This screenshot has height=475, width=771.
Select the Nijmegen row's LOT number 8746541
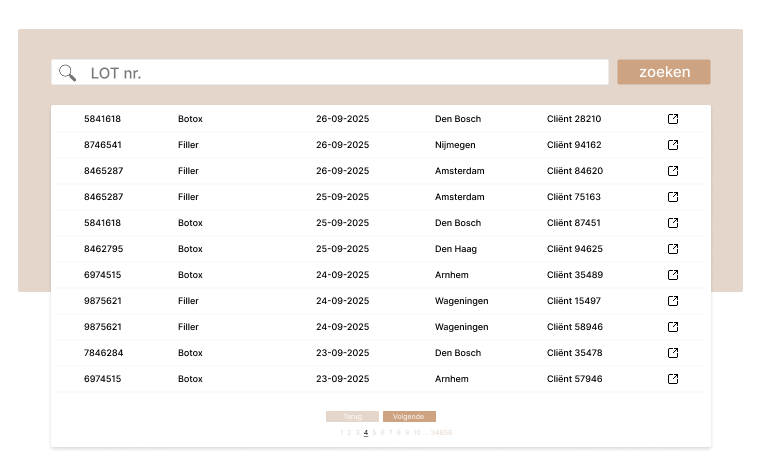103,145
